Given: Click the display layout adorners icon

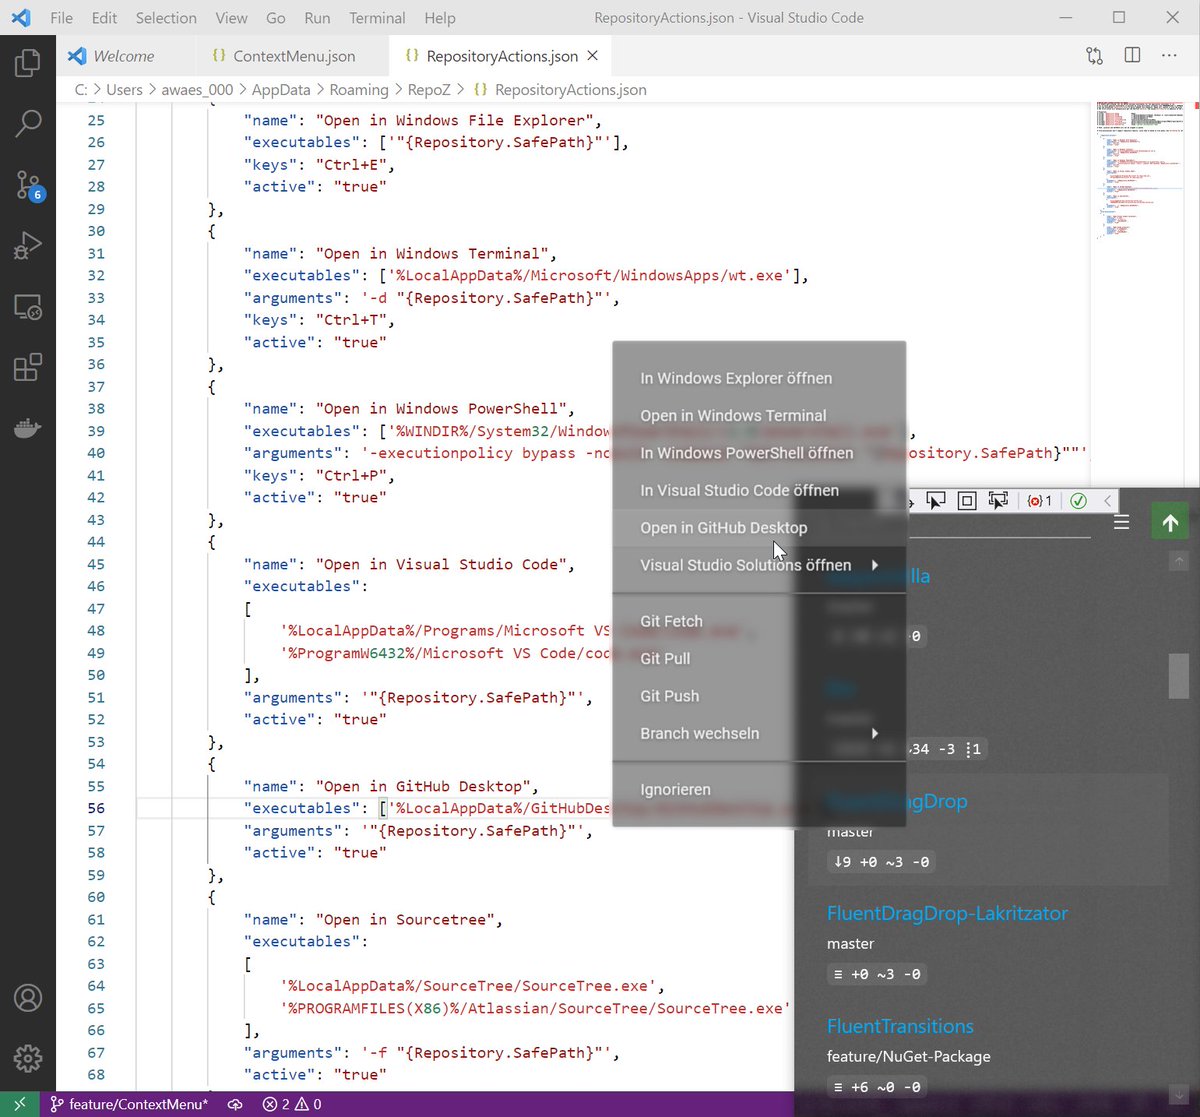Looking at the screenshot, I should [x=967, y=500].
